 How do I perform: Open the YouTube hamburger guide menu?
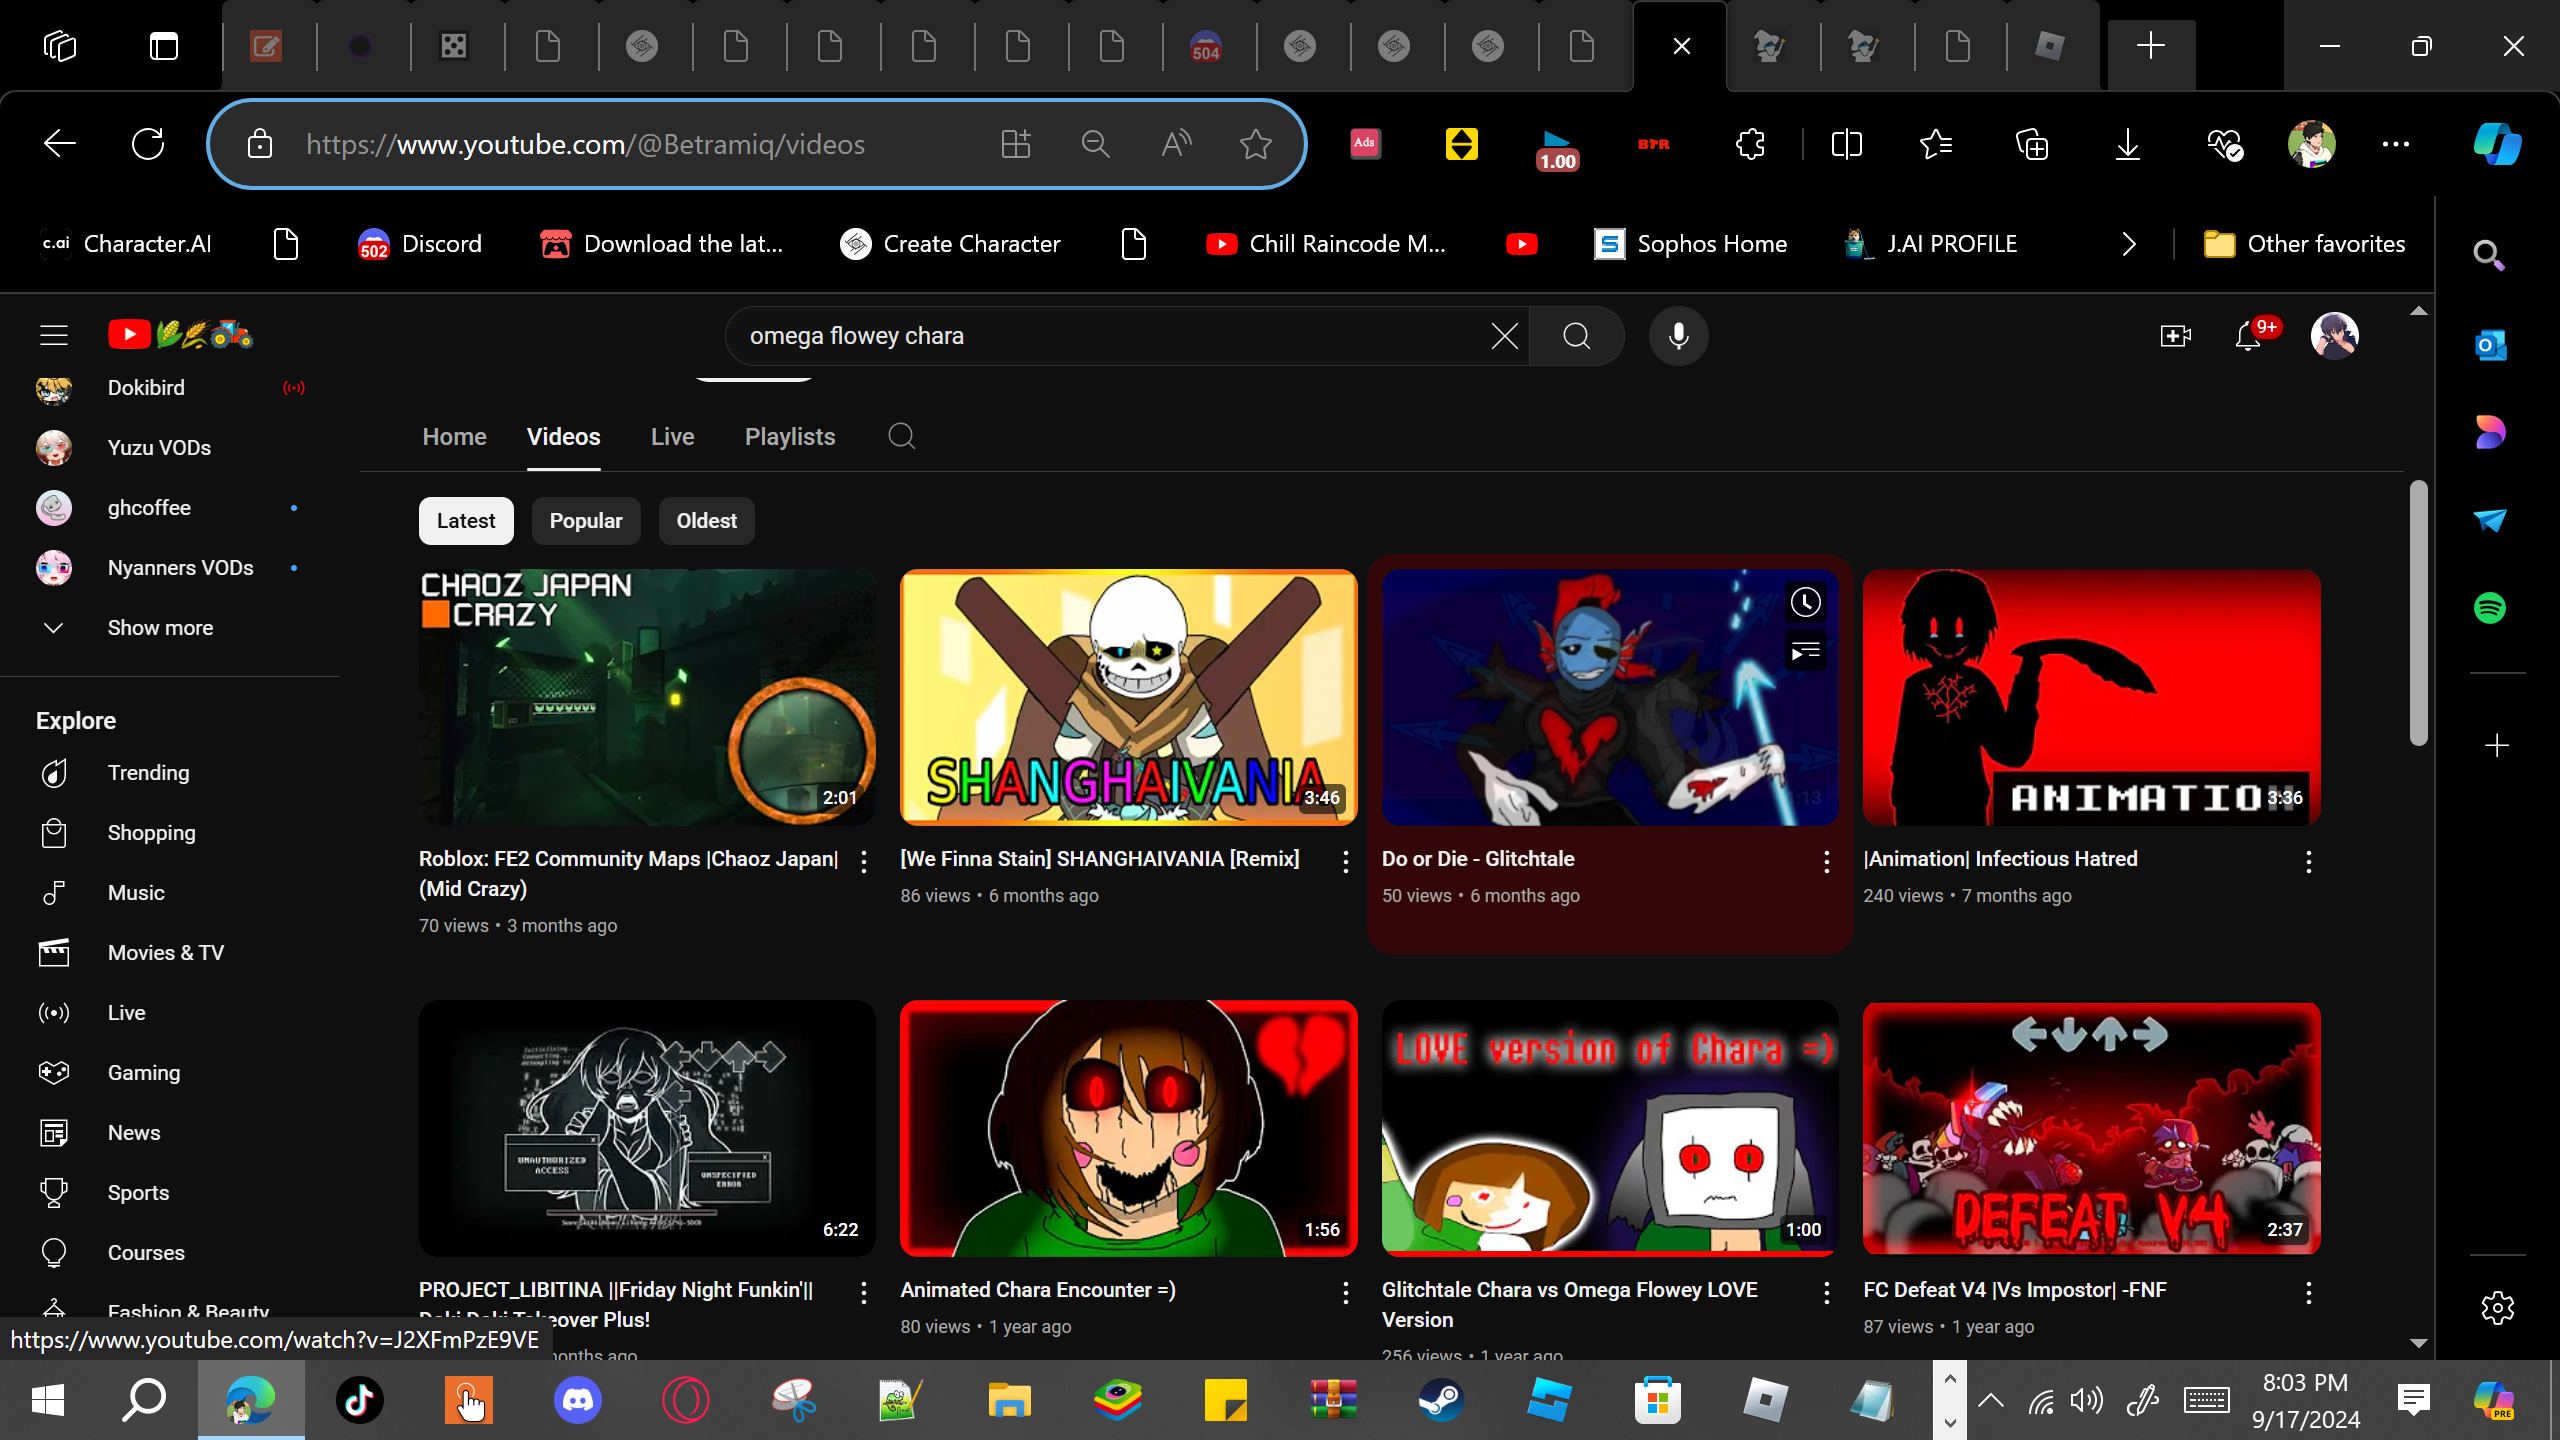[54, 335]
